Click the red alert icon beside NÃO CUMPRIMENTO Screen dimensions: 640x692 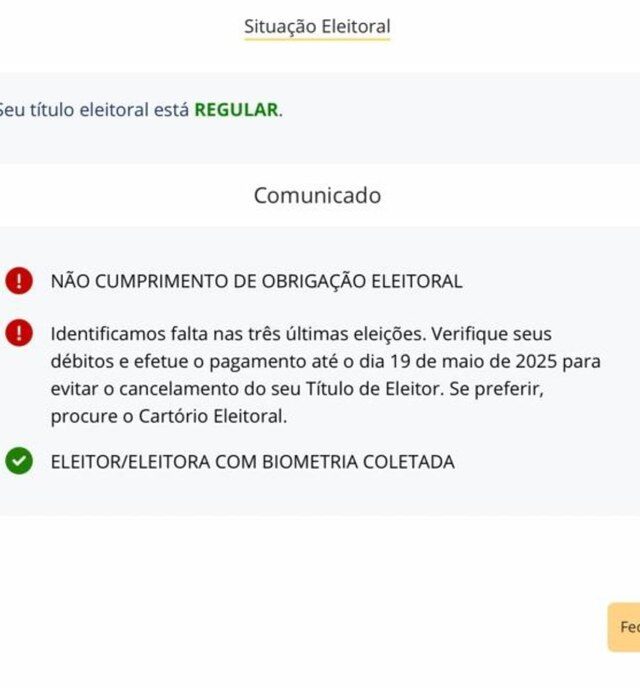coord(19,281)
